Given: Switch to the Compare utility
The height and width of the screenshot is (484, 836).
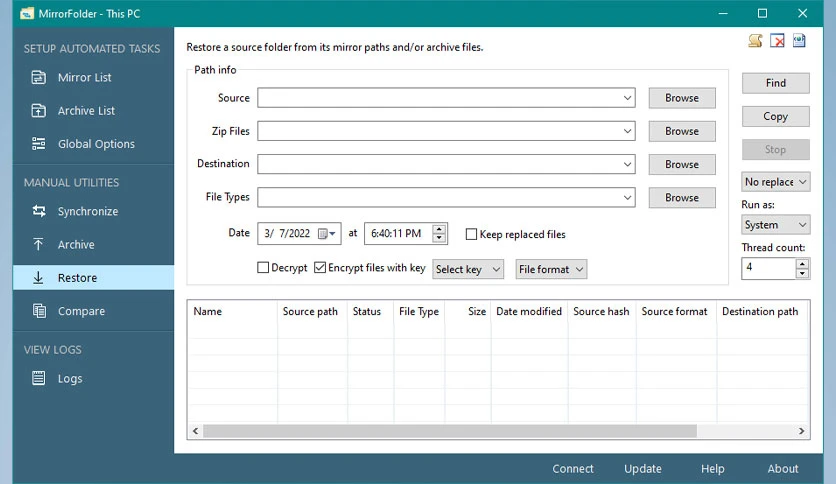Looking at the screenshot, I should click(x=81, y=311).
